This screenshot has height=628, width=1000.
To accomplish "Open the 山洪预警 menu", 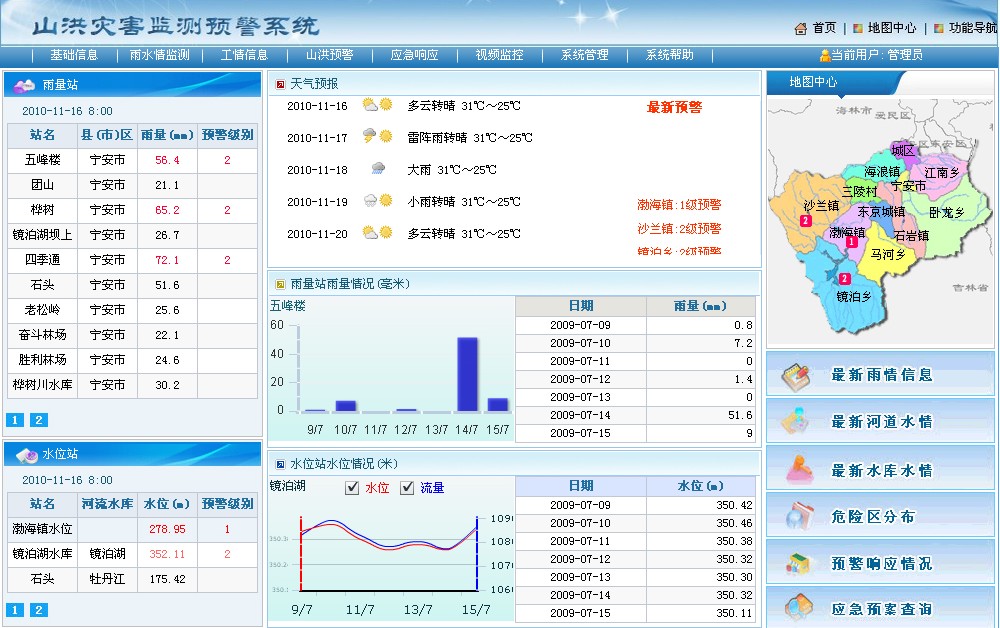I will (x=329, y=55).
